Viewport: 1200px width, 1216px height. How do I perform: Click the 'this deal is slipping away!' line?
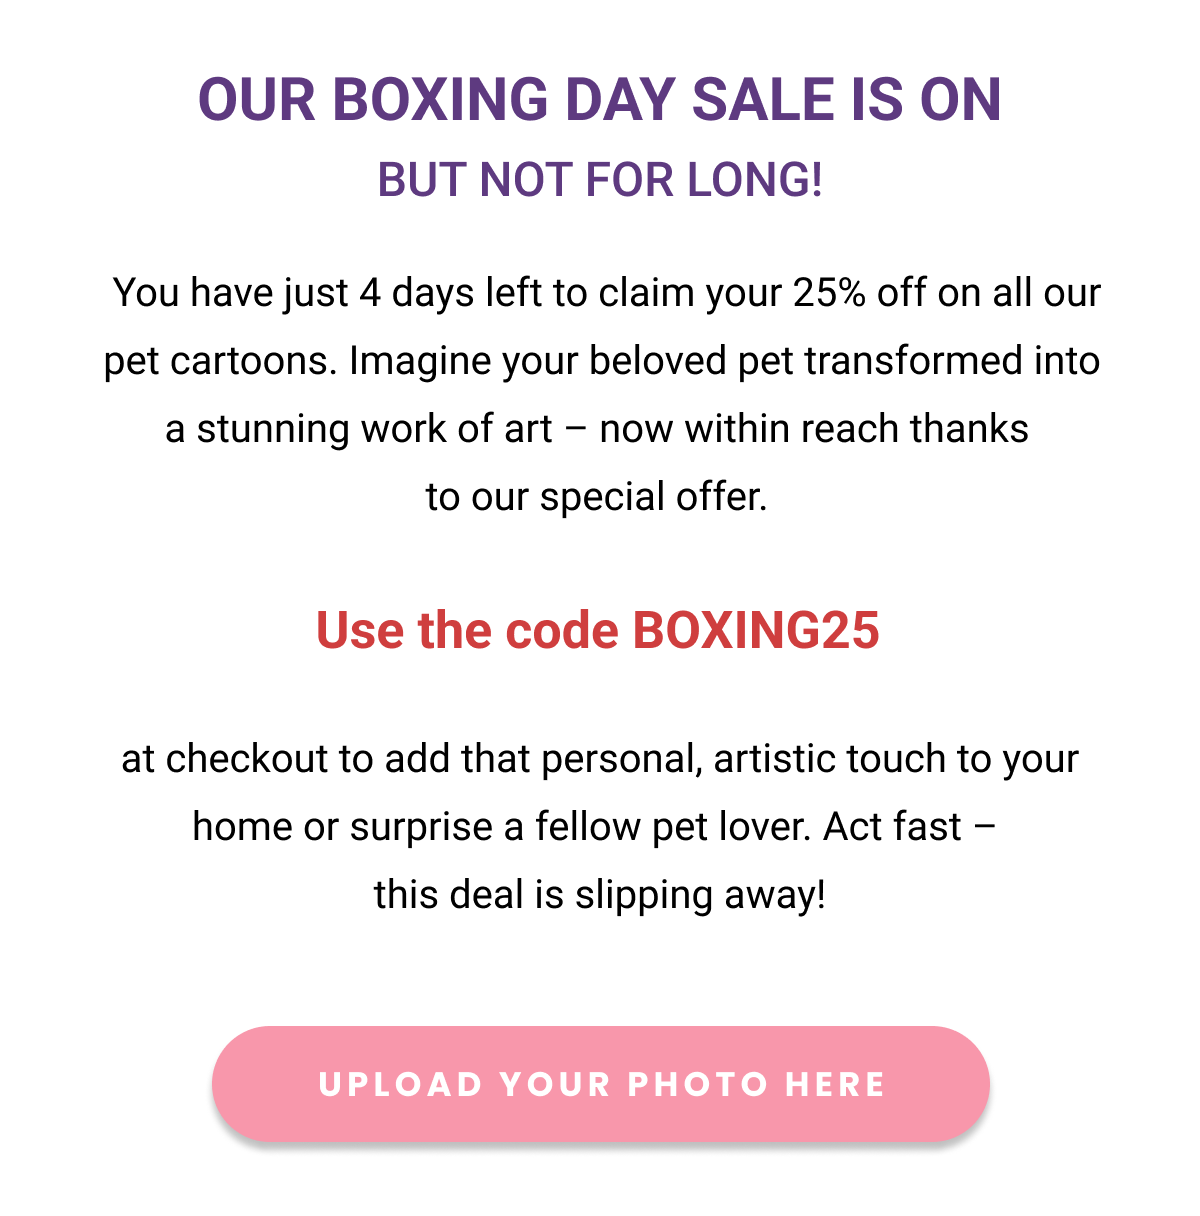tap(600, 895)
